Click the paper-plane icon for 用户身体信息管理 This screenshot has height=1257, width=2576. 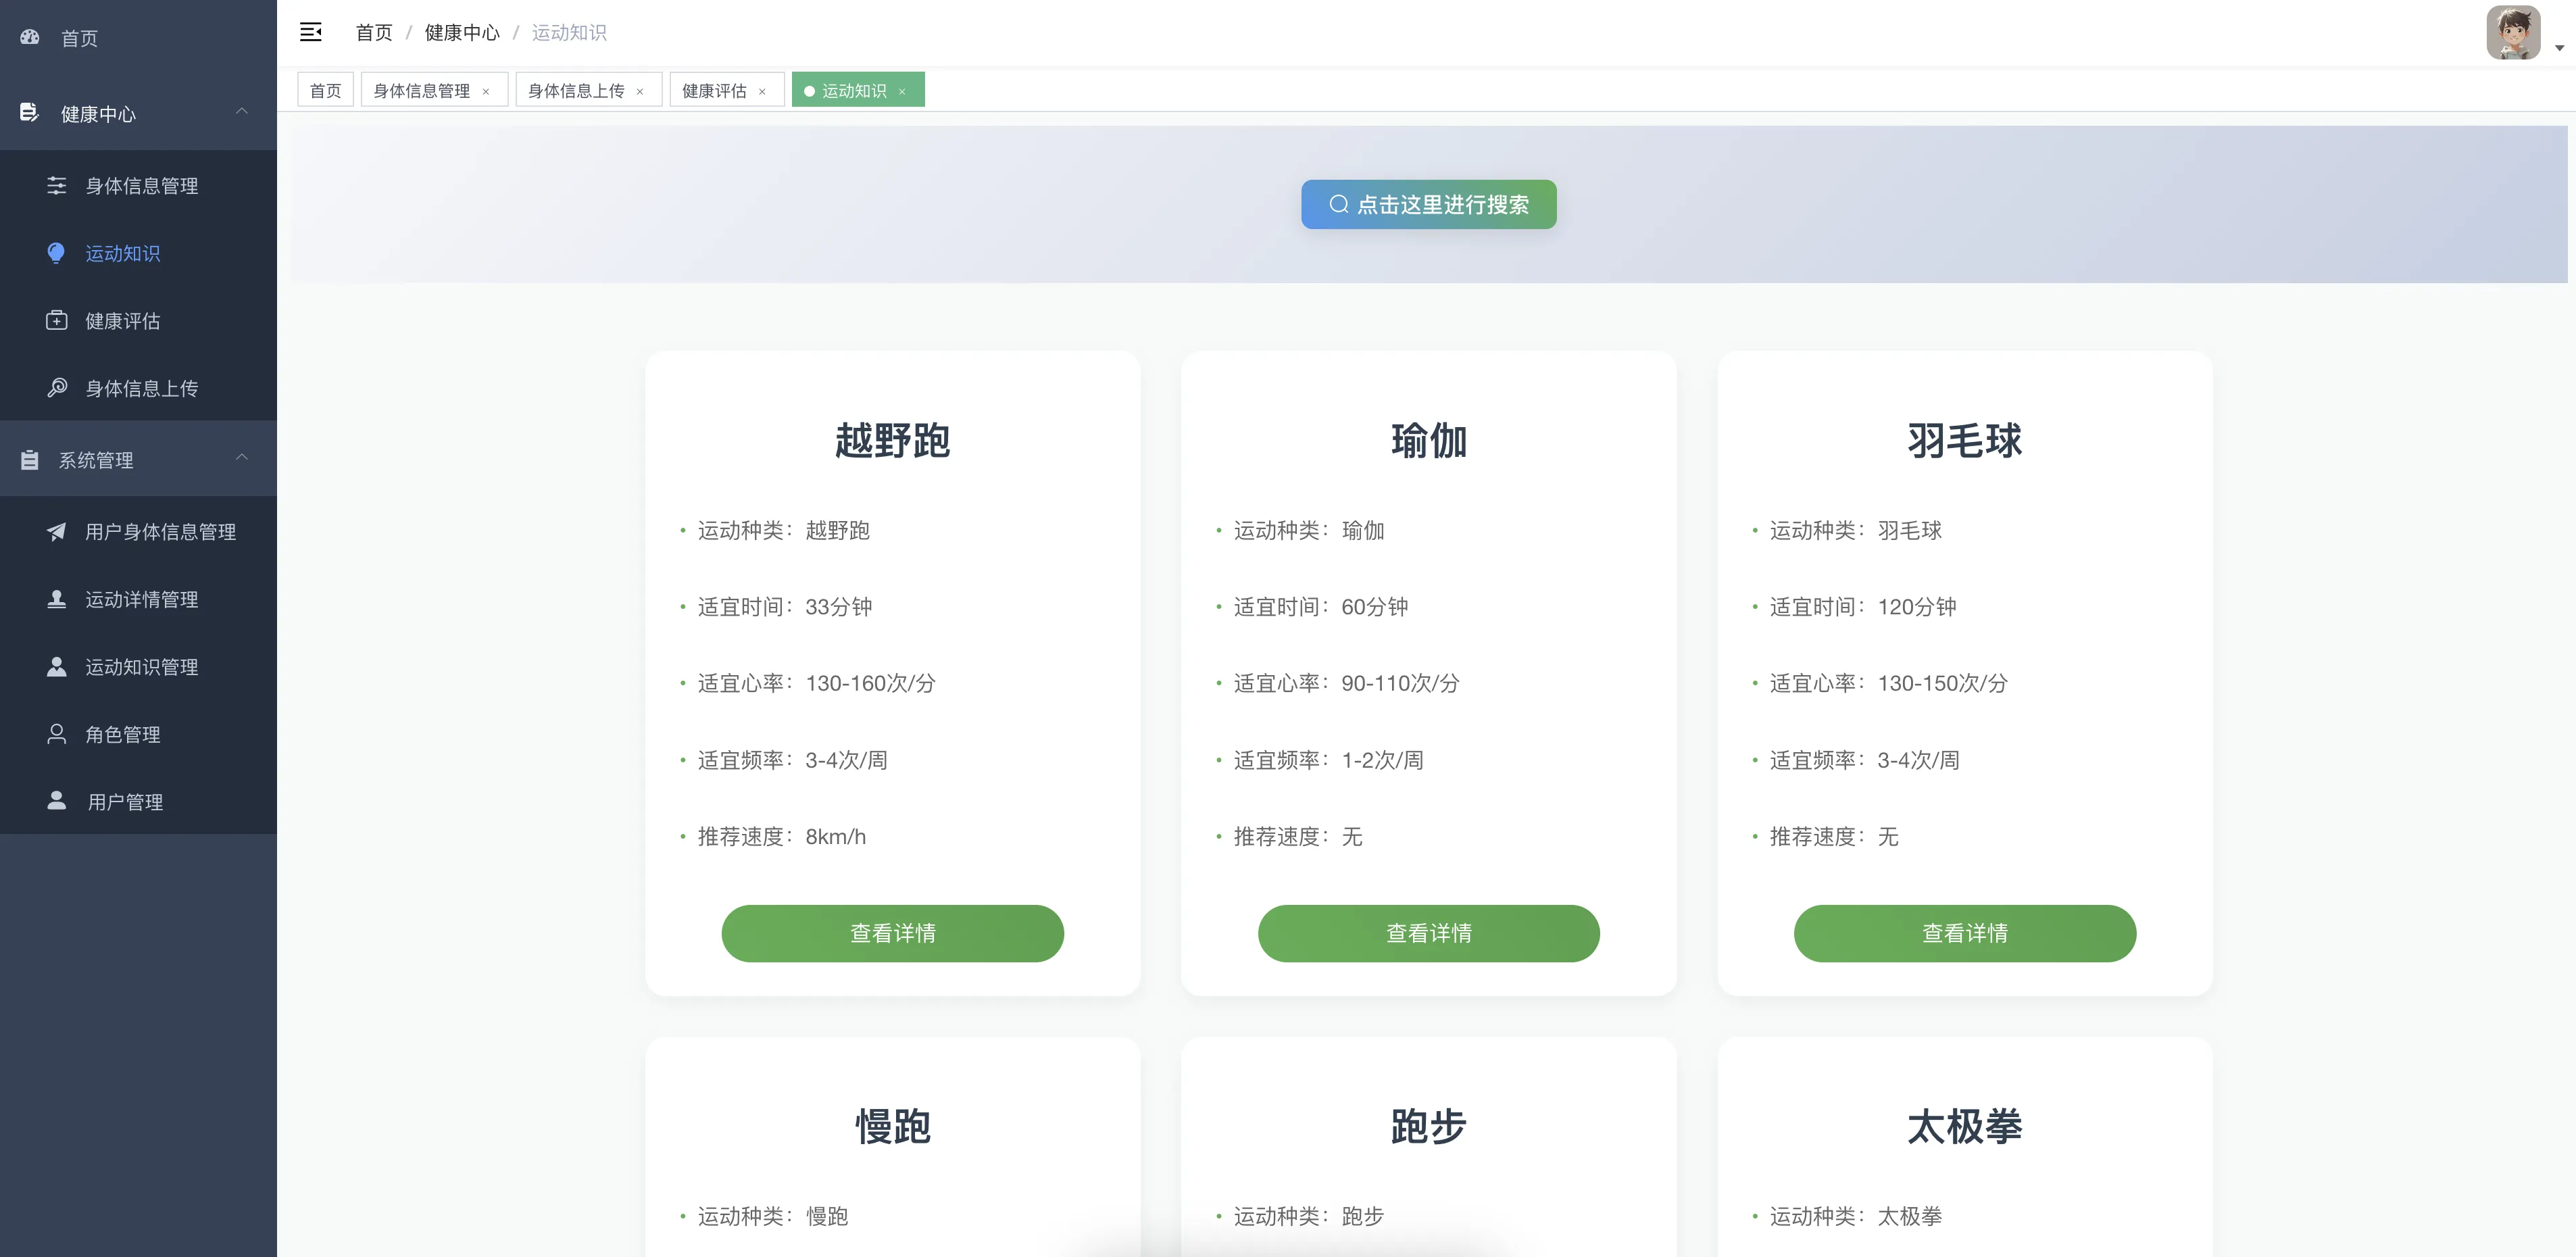57,531
